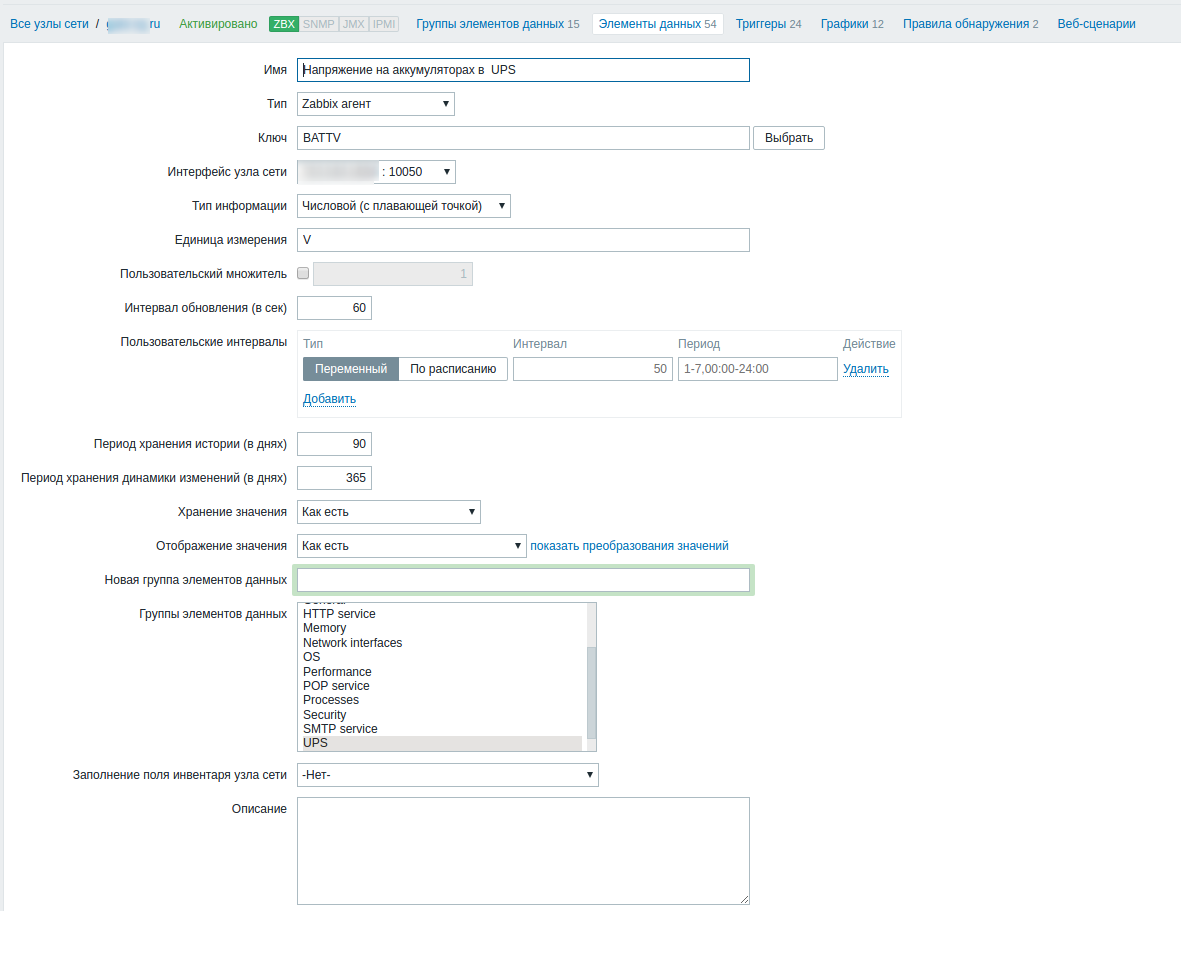Click the Добавить link under custom intervals
This screenshot has height=954, width=1181.
coord(328,398)
